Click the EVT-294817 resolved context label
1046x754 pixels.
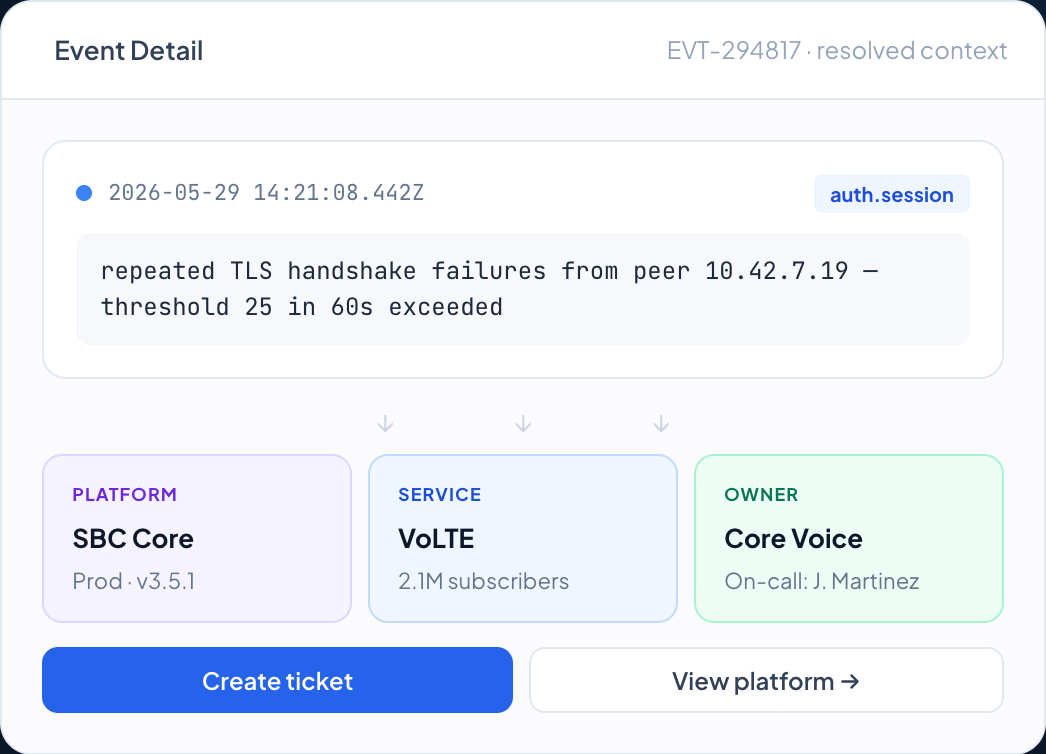coord(837,51)
